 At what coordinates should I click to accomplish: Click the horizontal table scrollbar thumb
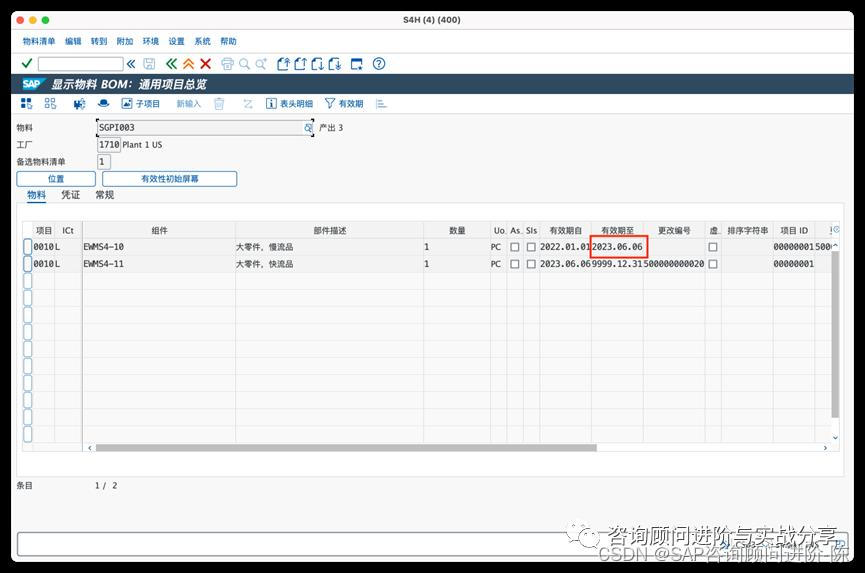click(346, 448)
